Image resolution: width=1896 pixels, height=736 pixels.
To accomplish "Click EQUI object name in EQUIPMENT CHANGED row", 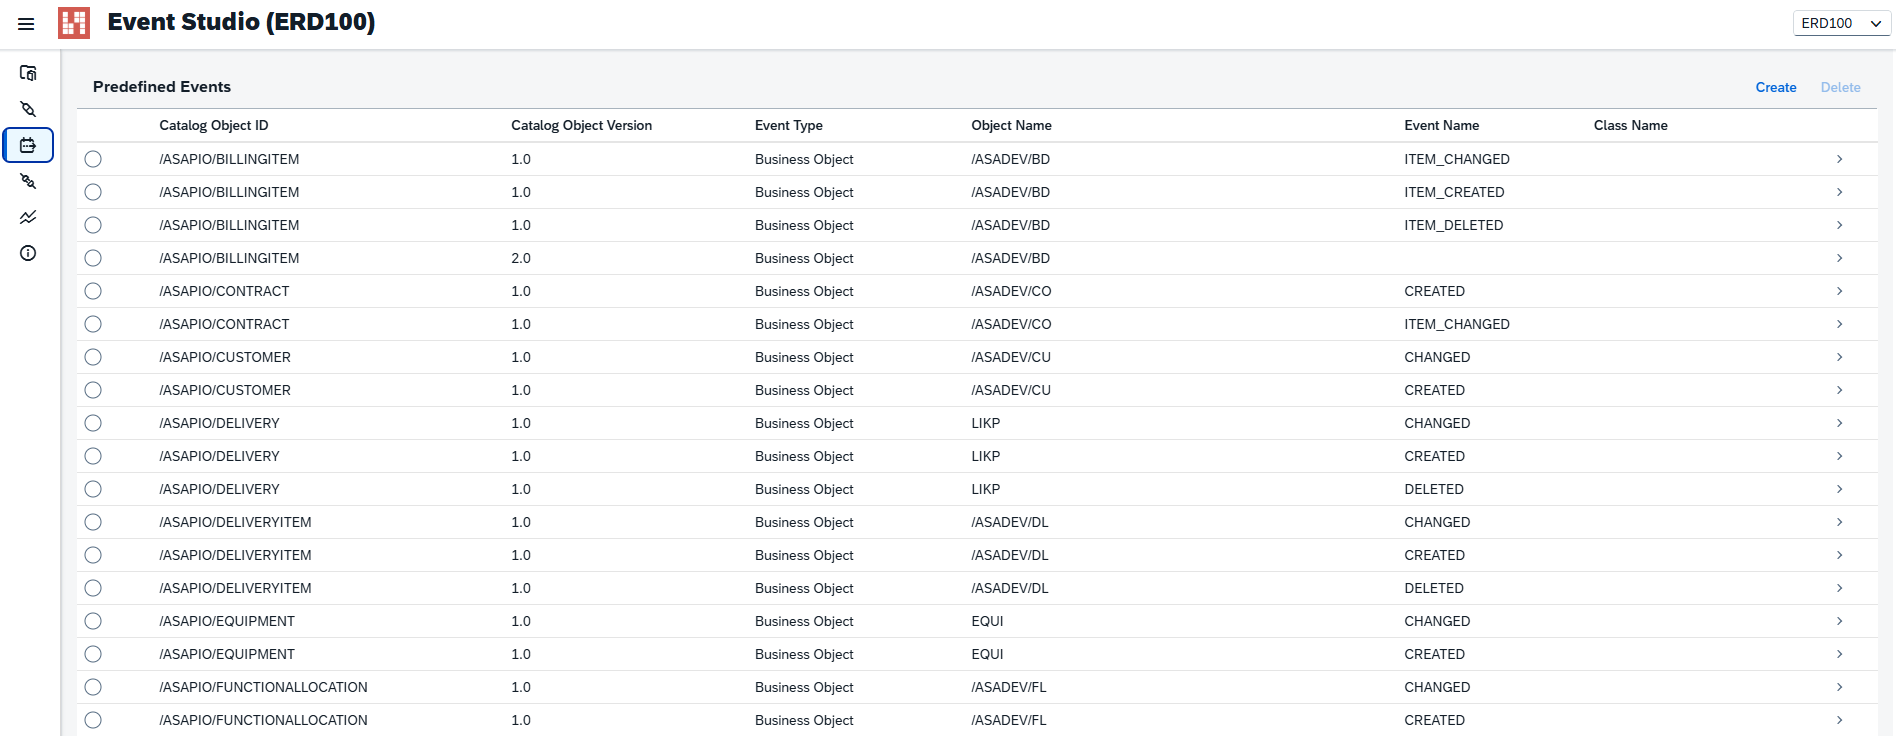I will coord(987,621).
